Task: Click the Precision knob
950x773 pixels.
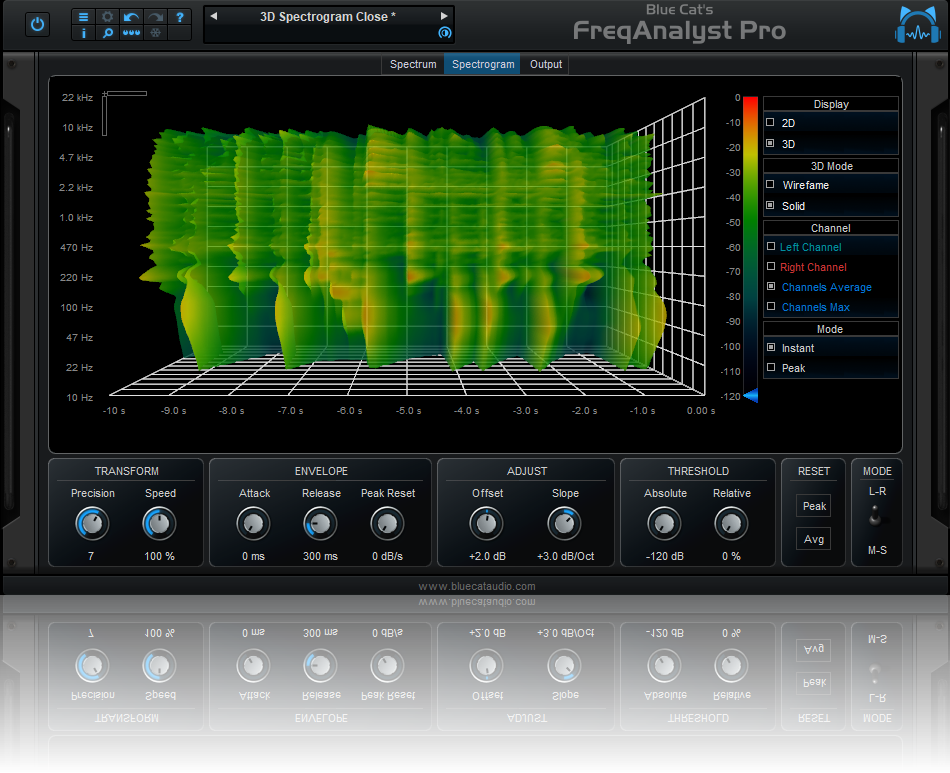Action: click(x=92, y=523)
